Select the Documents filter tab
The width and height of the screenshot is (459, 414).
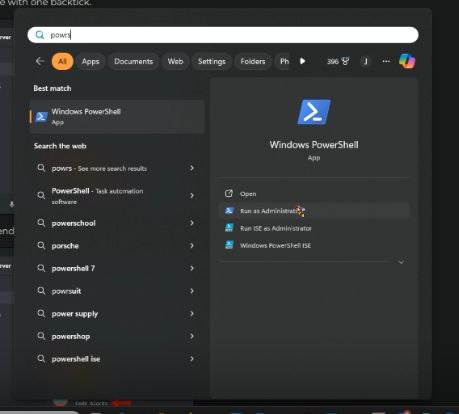click(134, 61)
